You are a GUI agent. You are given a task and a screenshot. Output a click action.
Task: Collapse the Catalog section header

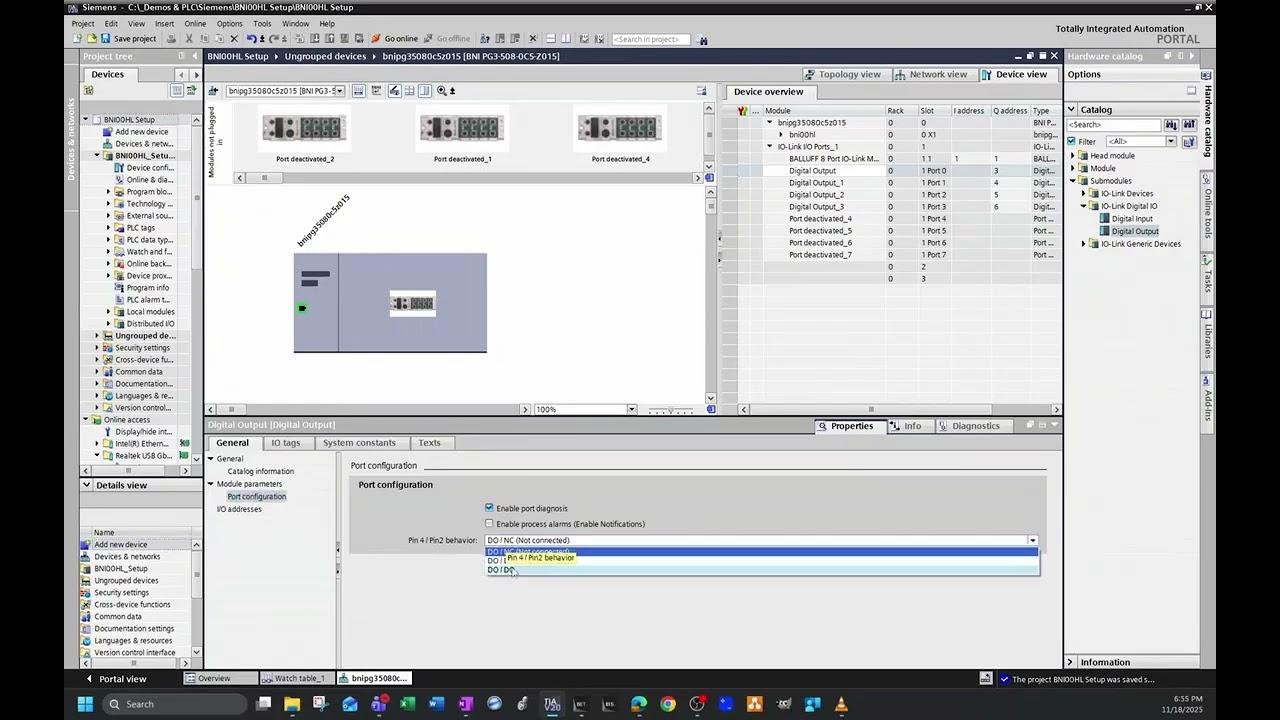pyautogui.click(x=1071, y=109)
